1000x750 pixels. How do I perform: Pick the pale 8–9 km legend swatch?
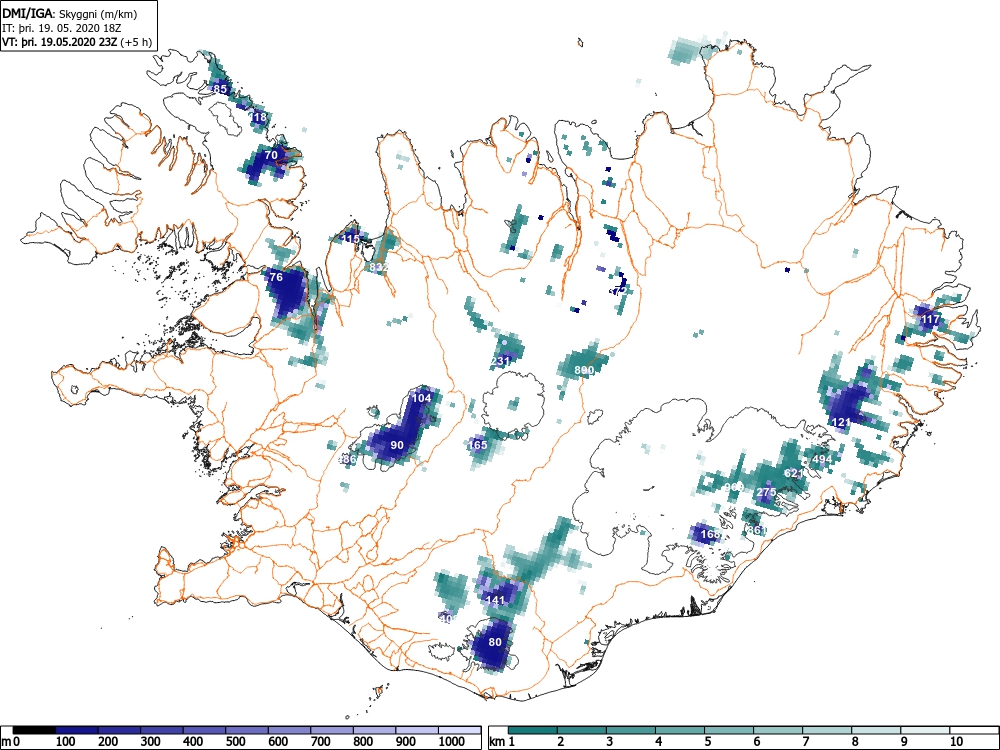pyautogui.click(x=875, y=730)
